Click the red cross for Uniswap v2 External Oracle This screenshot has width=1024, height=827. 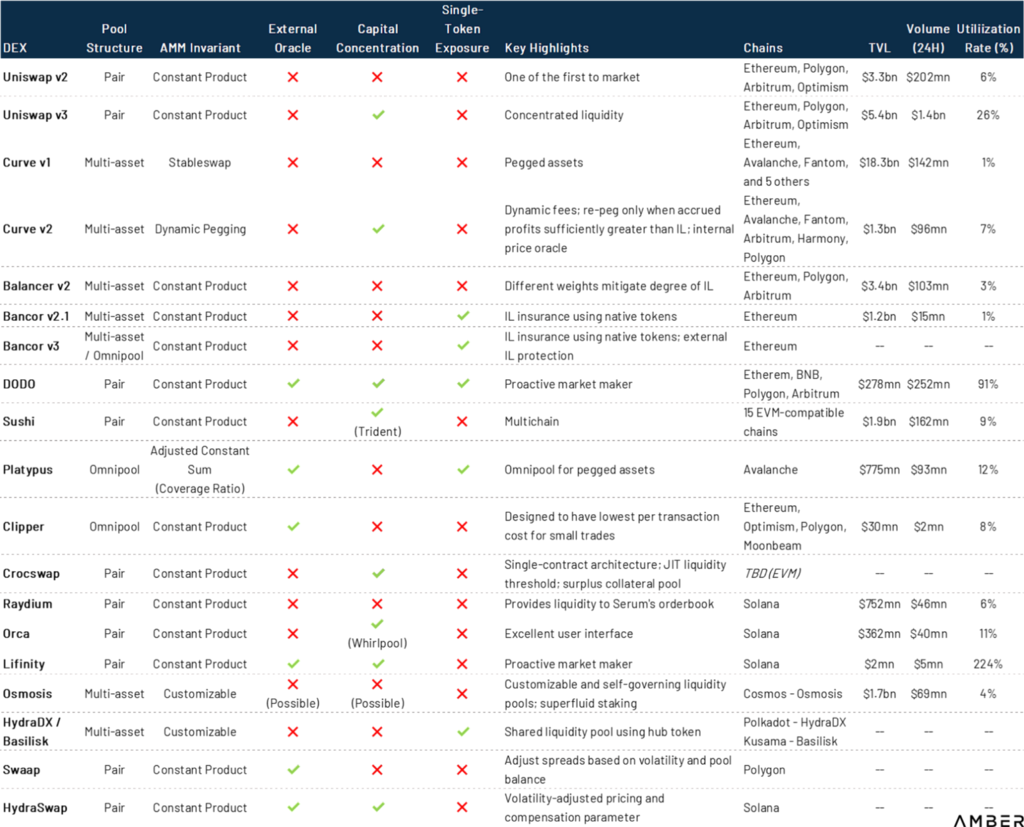293,77
